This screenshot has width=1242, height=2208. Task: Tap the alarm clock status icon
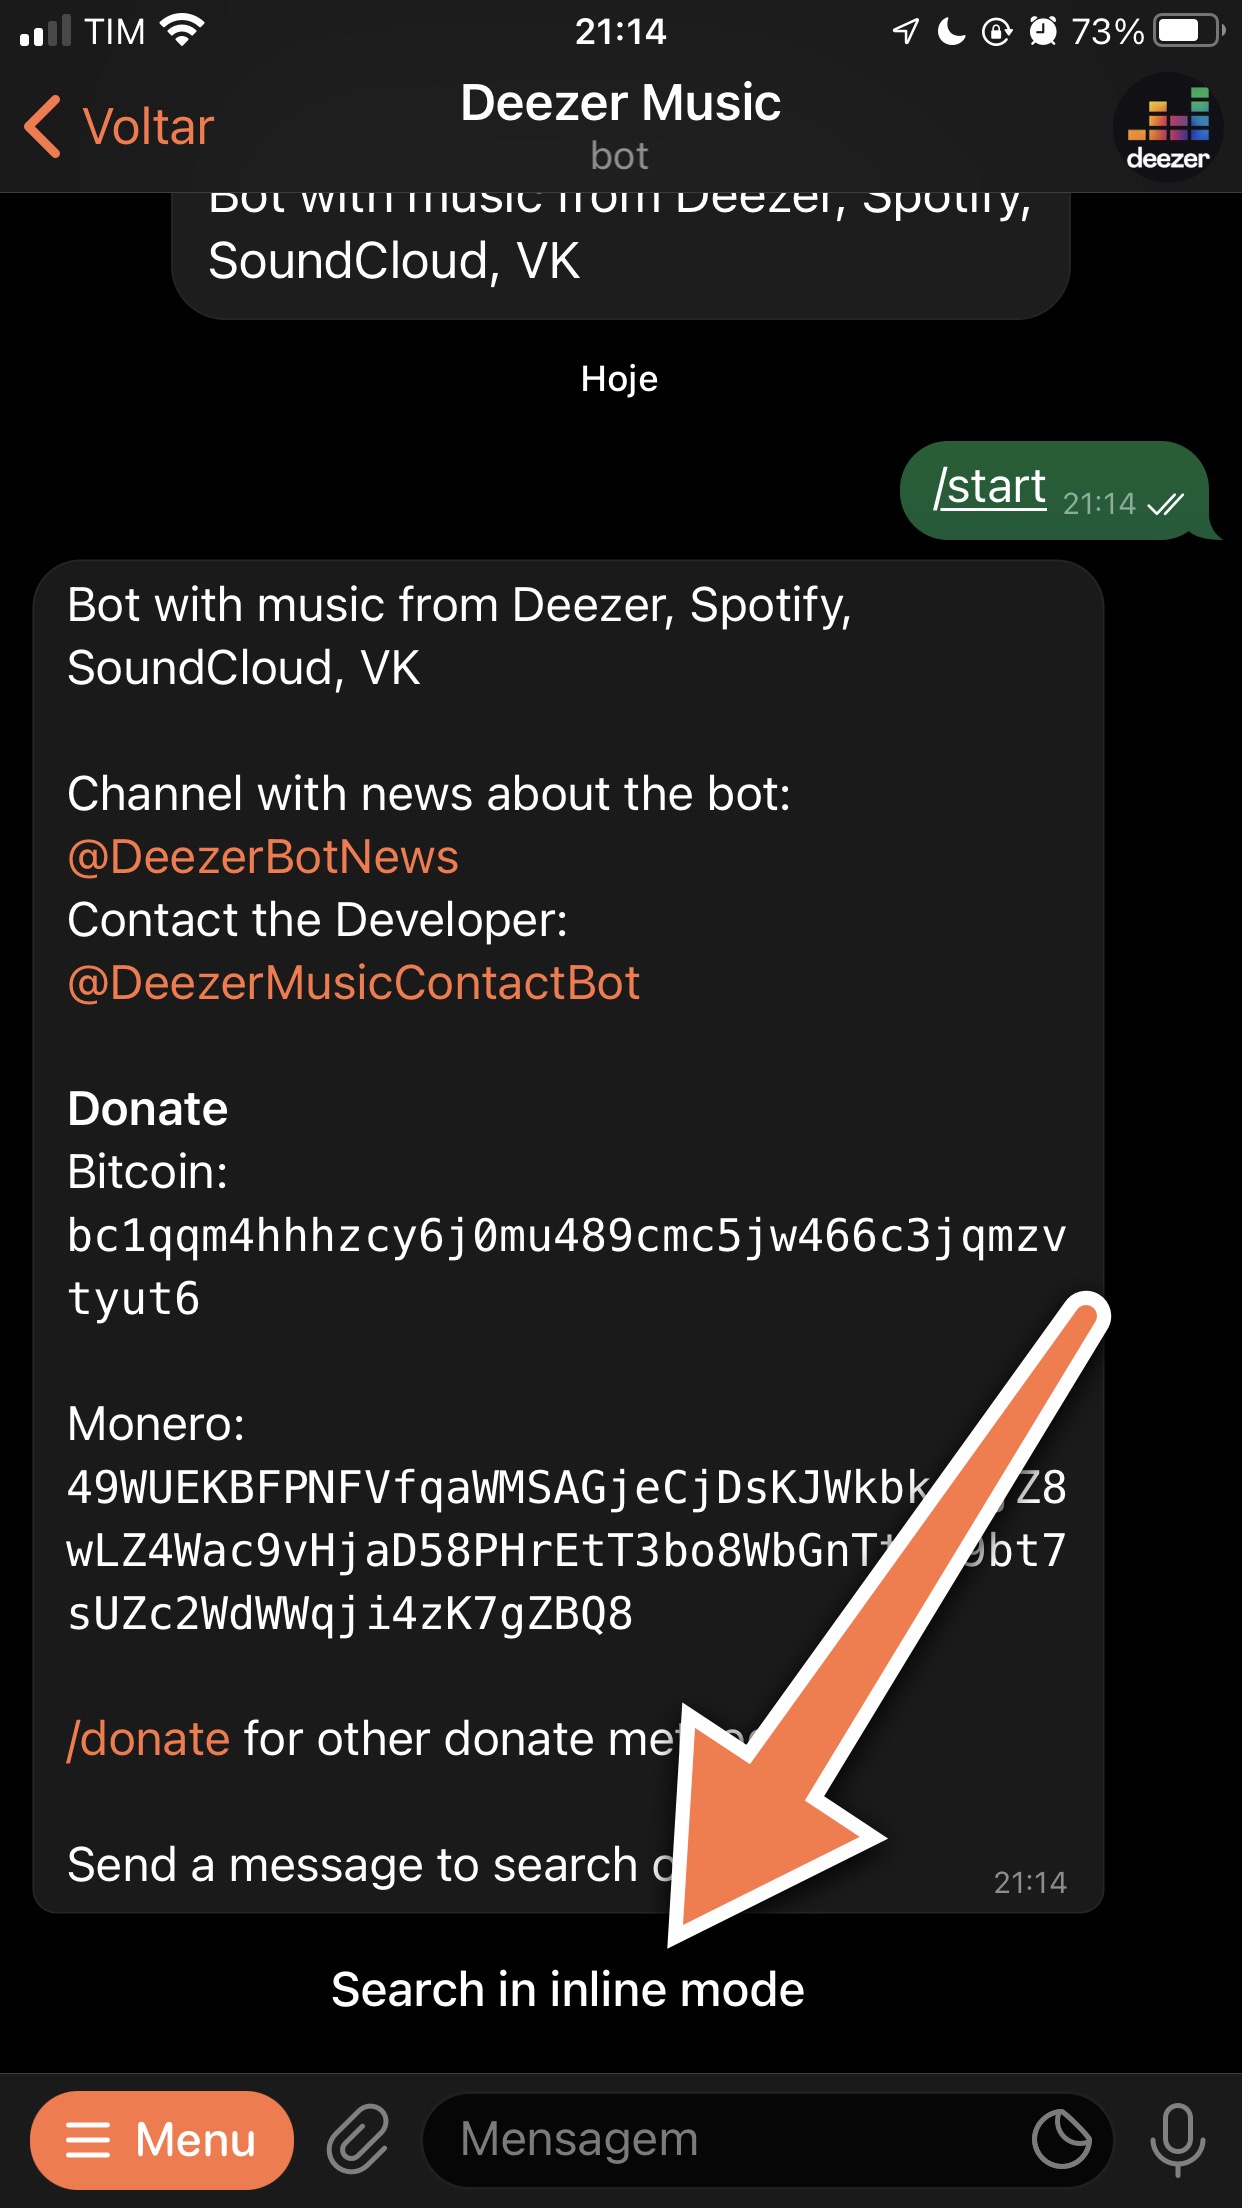[x=1043, y=31]
